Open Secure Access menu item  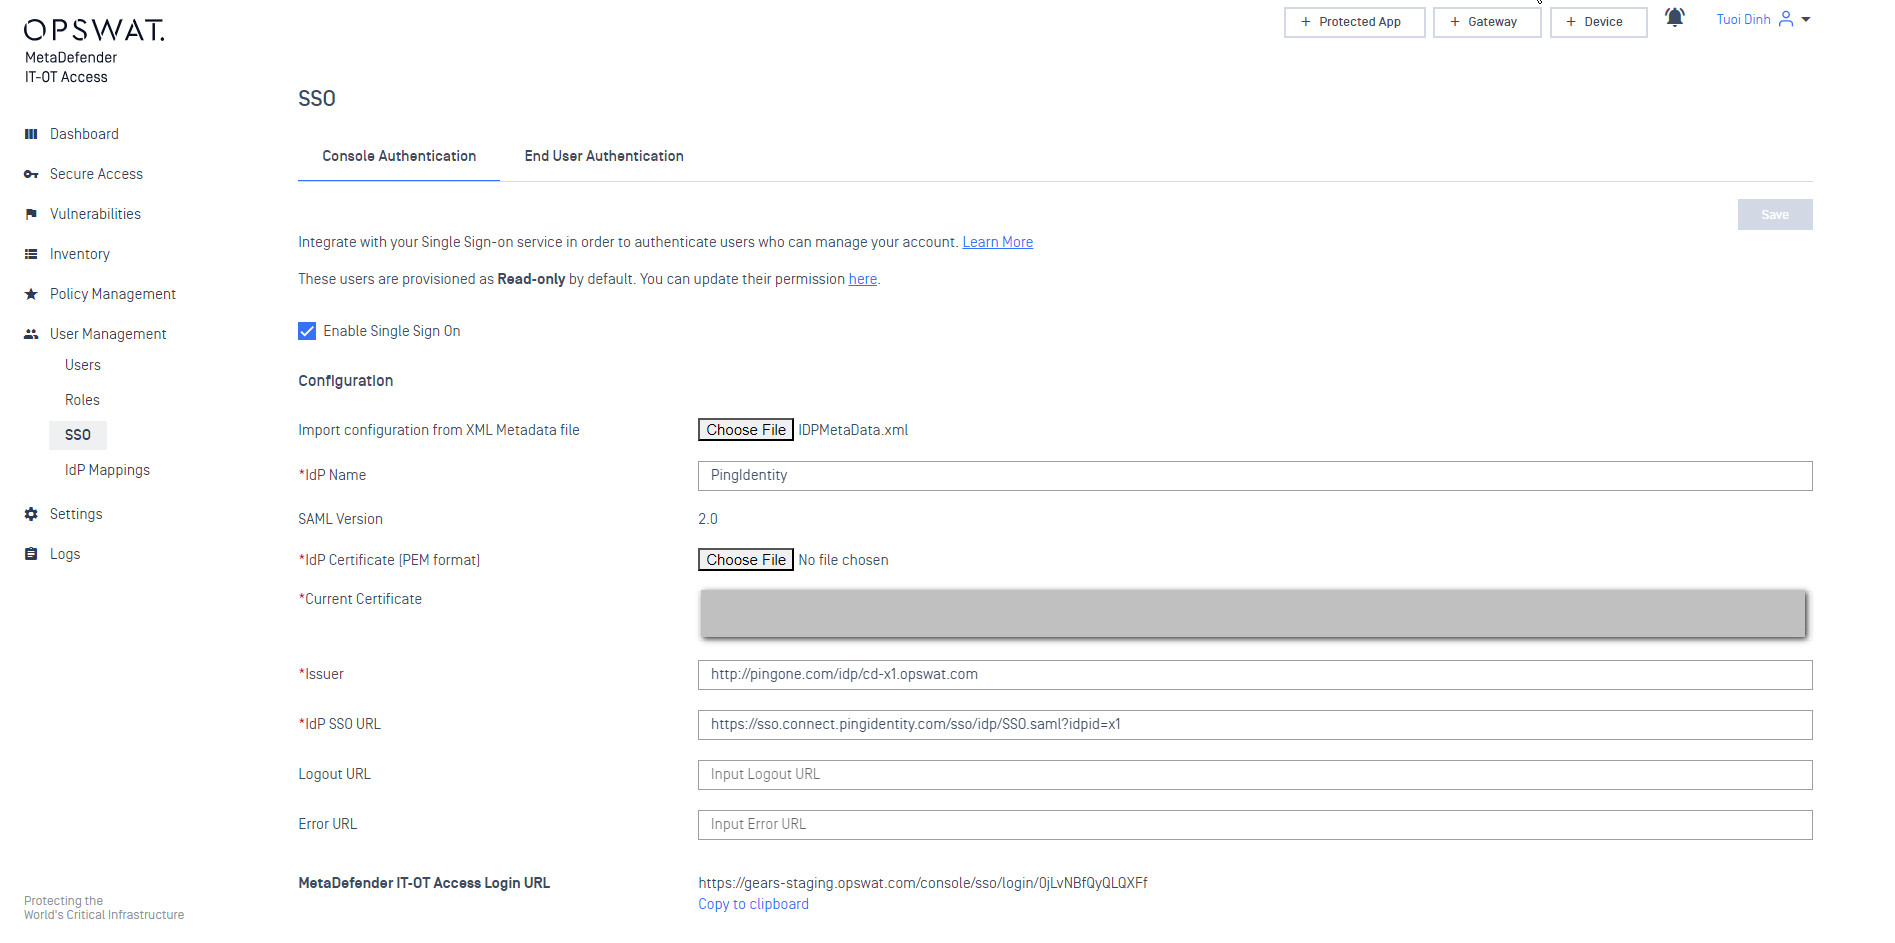96,174
